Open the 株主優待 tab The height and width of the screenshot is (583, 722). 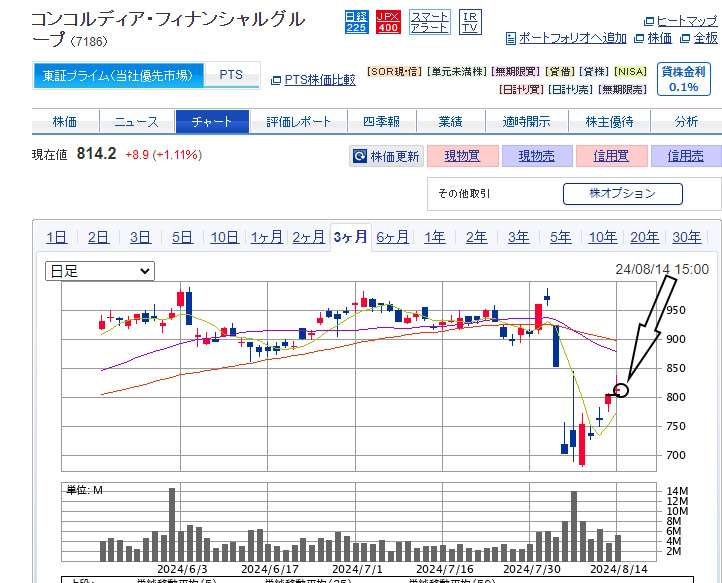pos(609,122)
